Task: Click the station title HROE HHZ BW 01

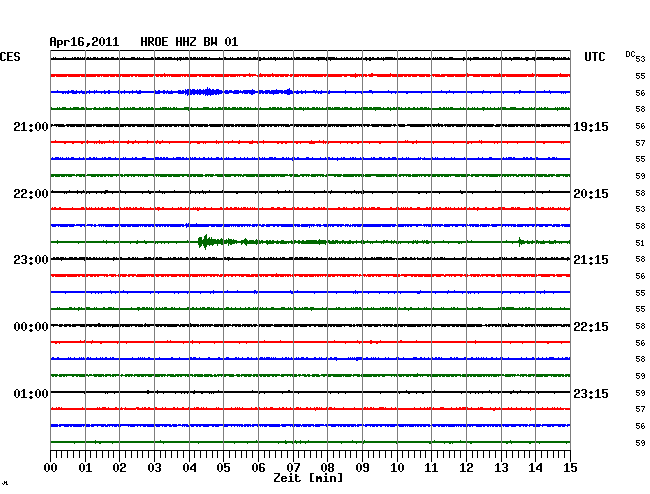Action: coord(189,42)
